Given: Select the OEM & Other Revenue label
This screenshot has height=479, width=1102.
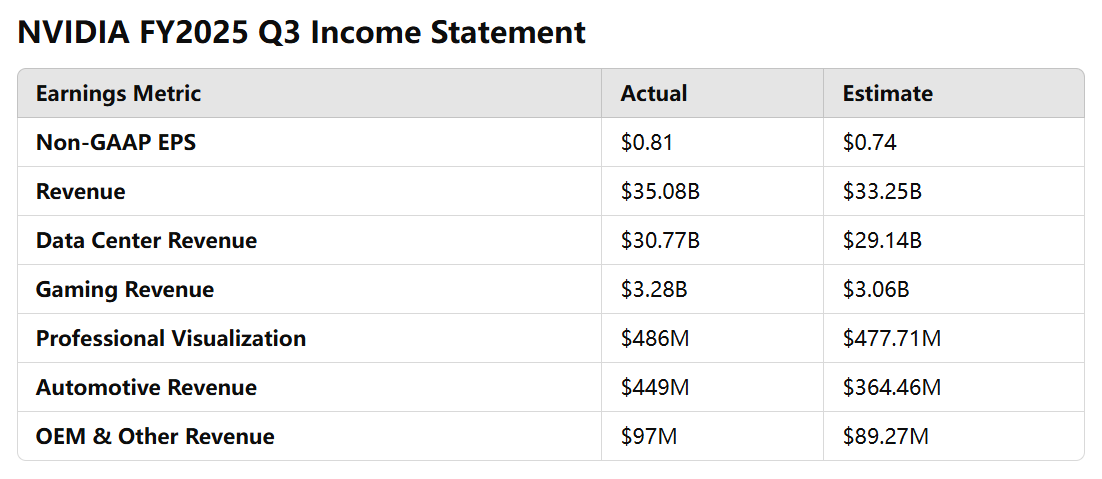Looking at the screenshot, I should click(x=155, y=437).
